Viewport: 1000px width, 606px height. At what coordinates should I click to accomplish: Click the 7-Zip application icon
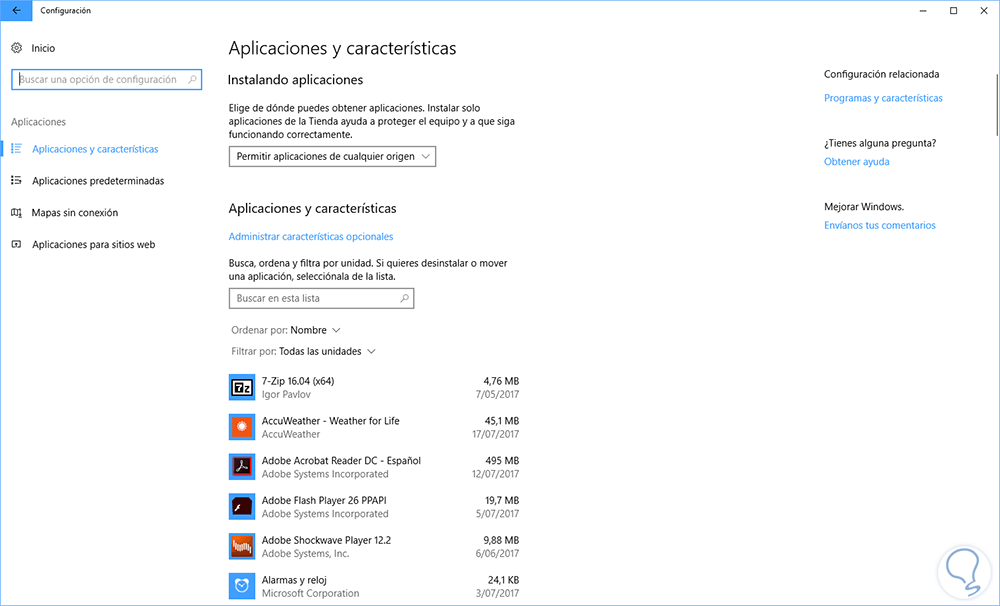[242, 387]
